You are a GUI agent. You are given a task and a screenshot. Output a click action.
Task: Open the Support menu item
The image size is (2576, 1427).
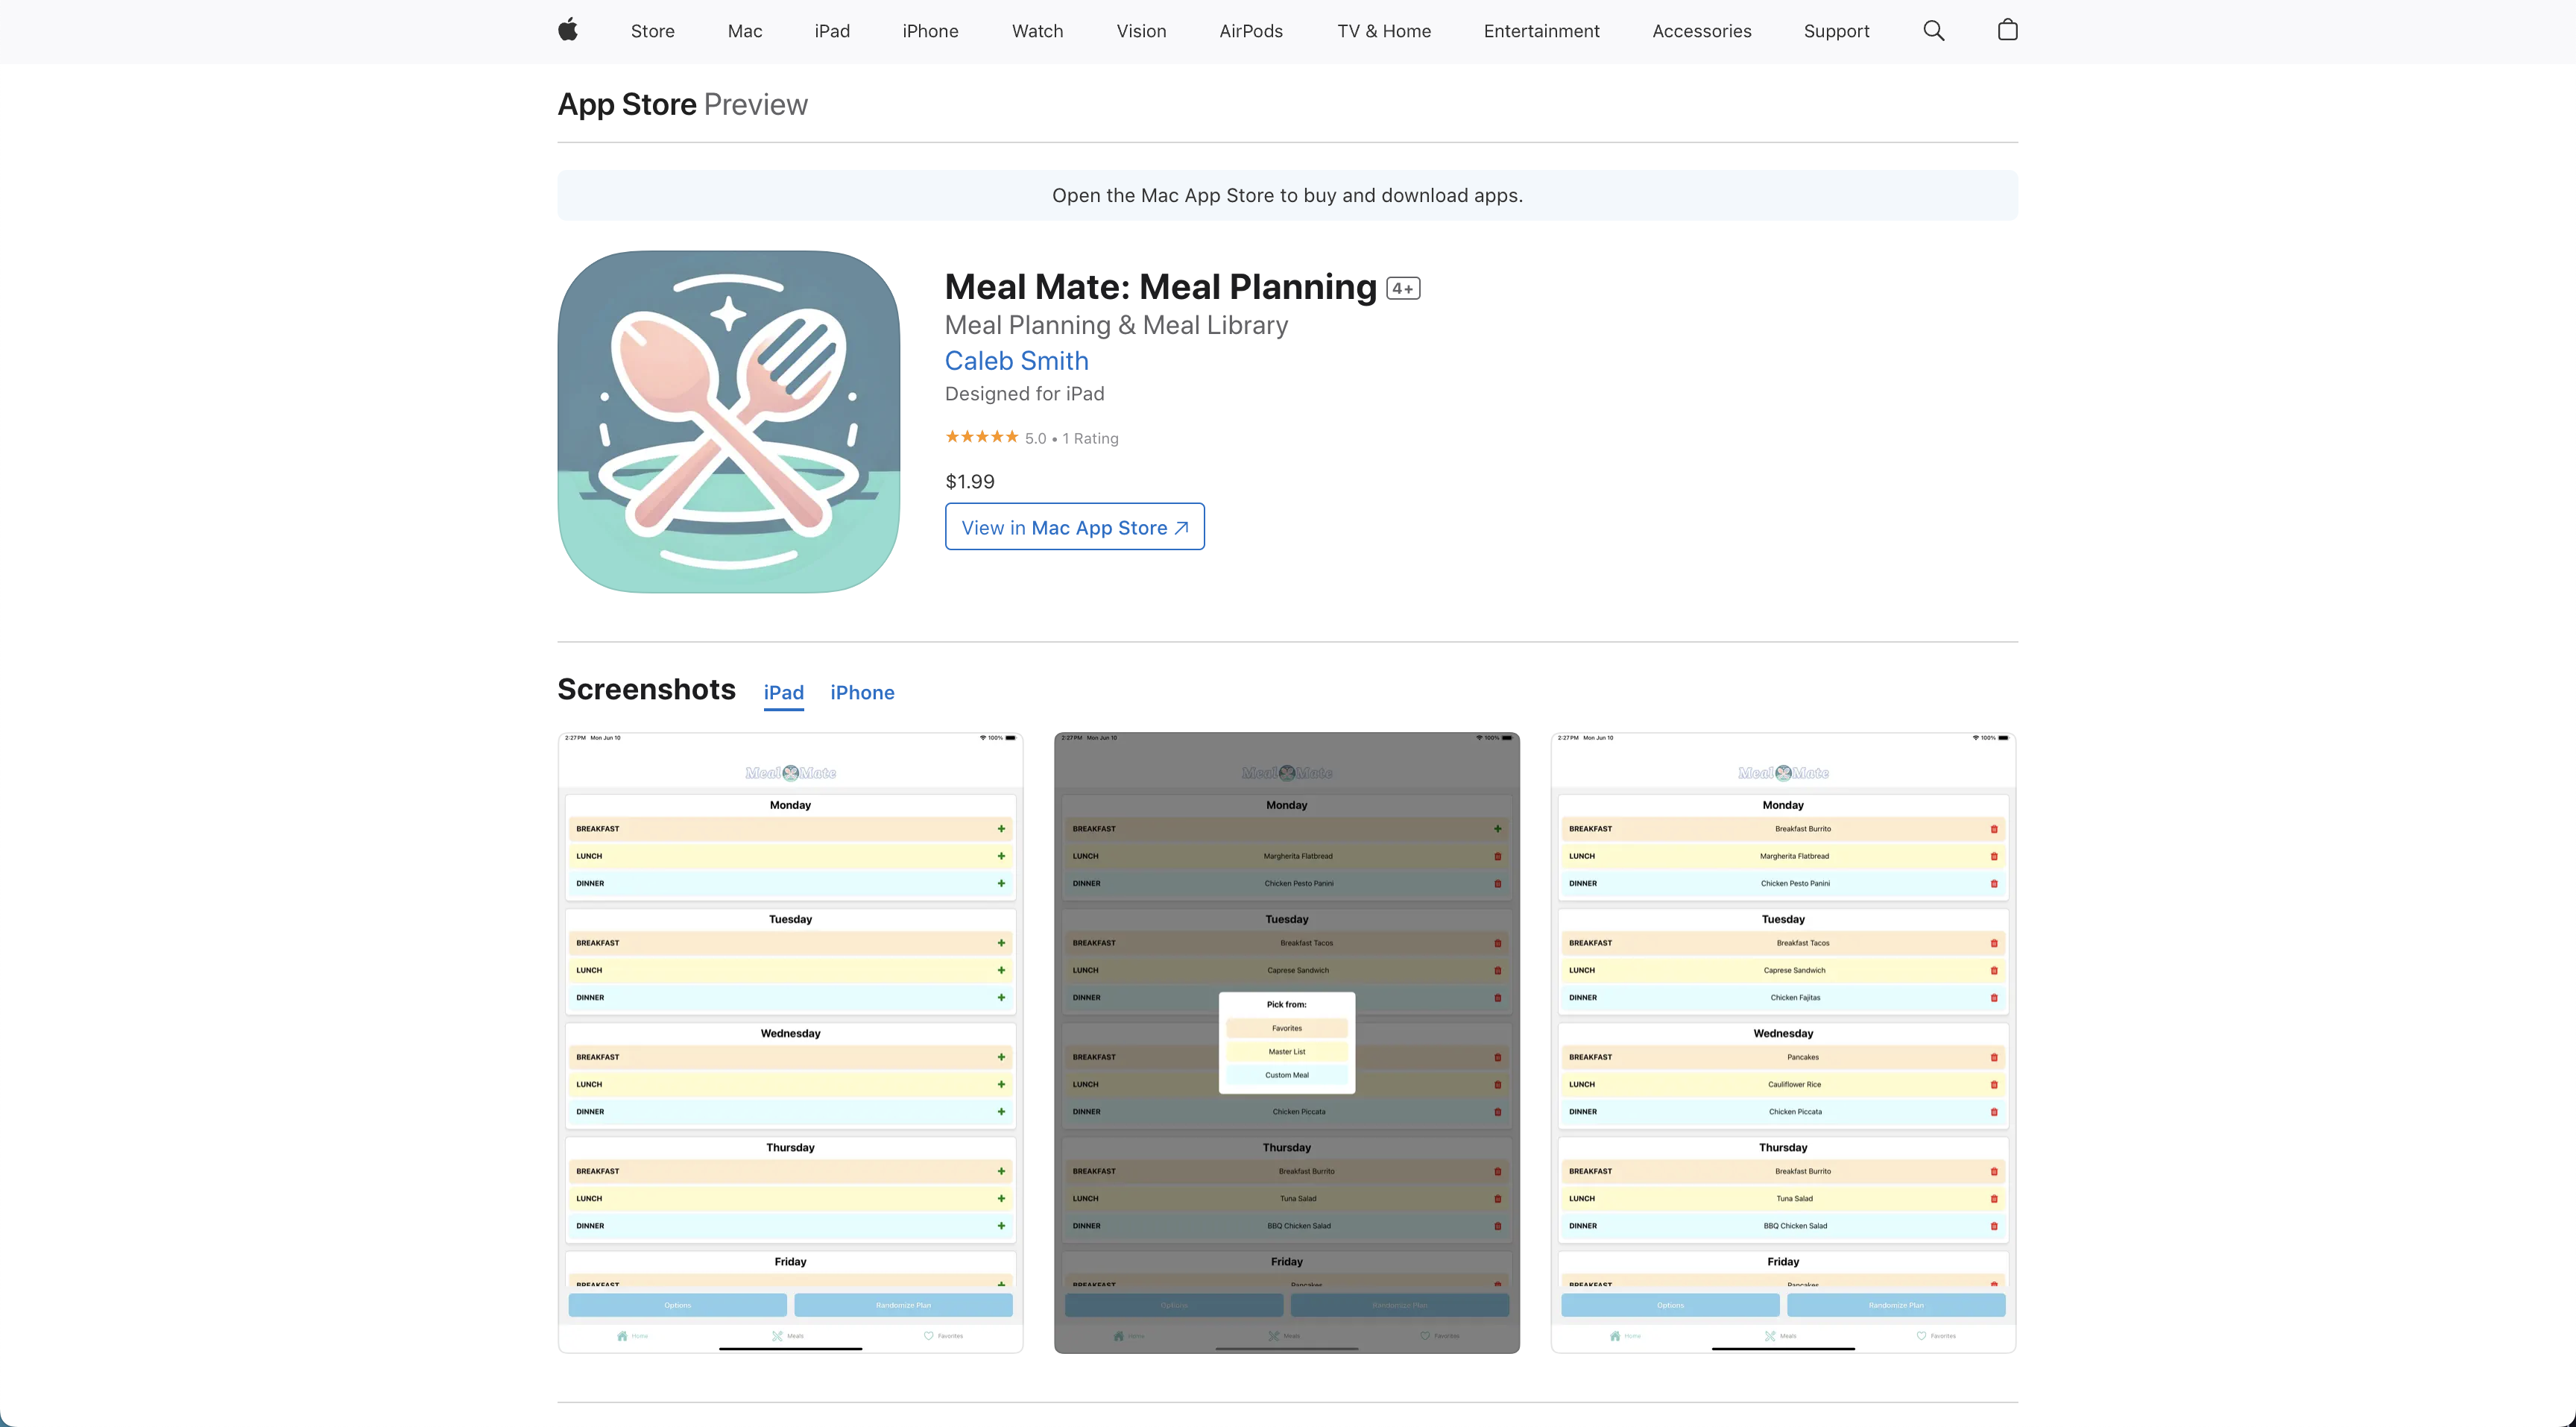(1836, 30)
